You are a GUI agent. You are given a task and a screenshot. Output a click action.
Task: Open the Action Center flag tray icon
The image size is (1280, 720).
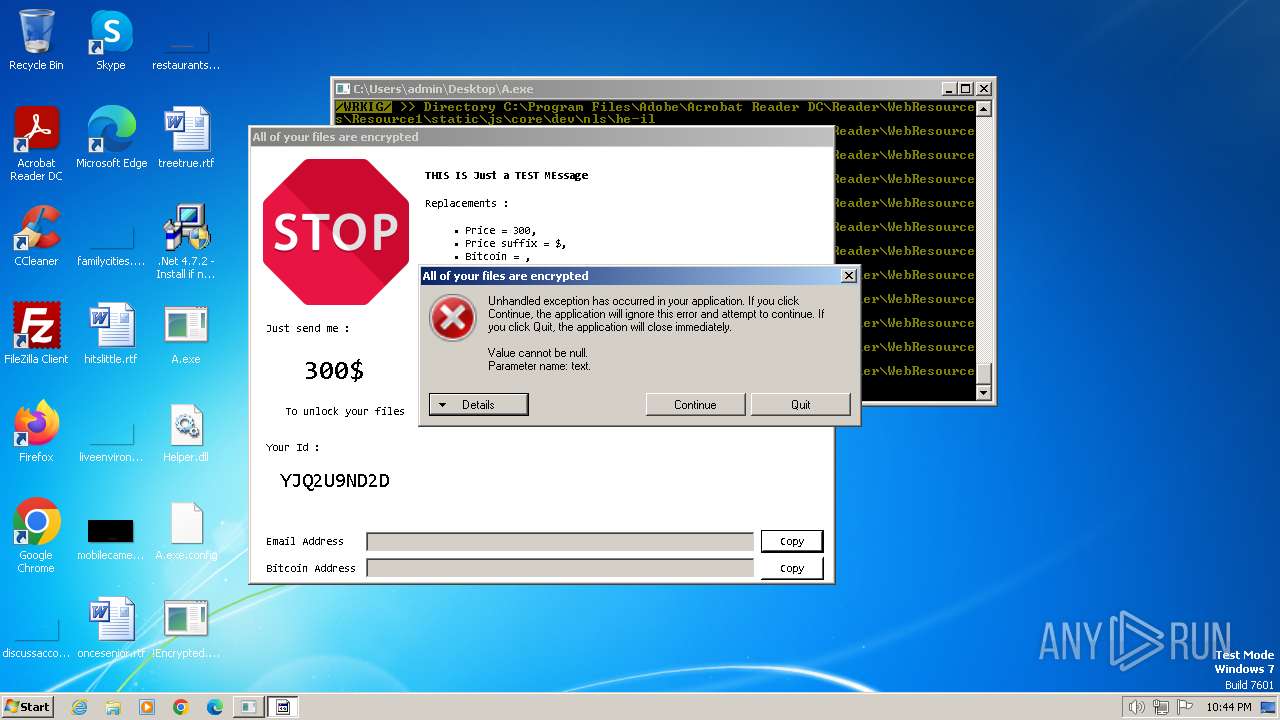[x=1185, y=707]
